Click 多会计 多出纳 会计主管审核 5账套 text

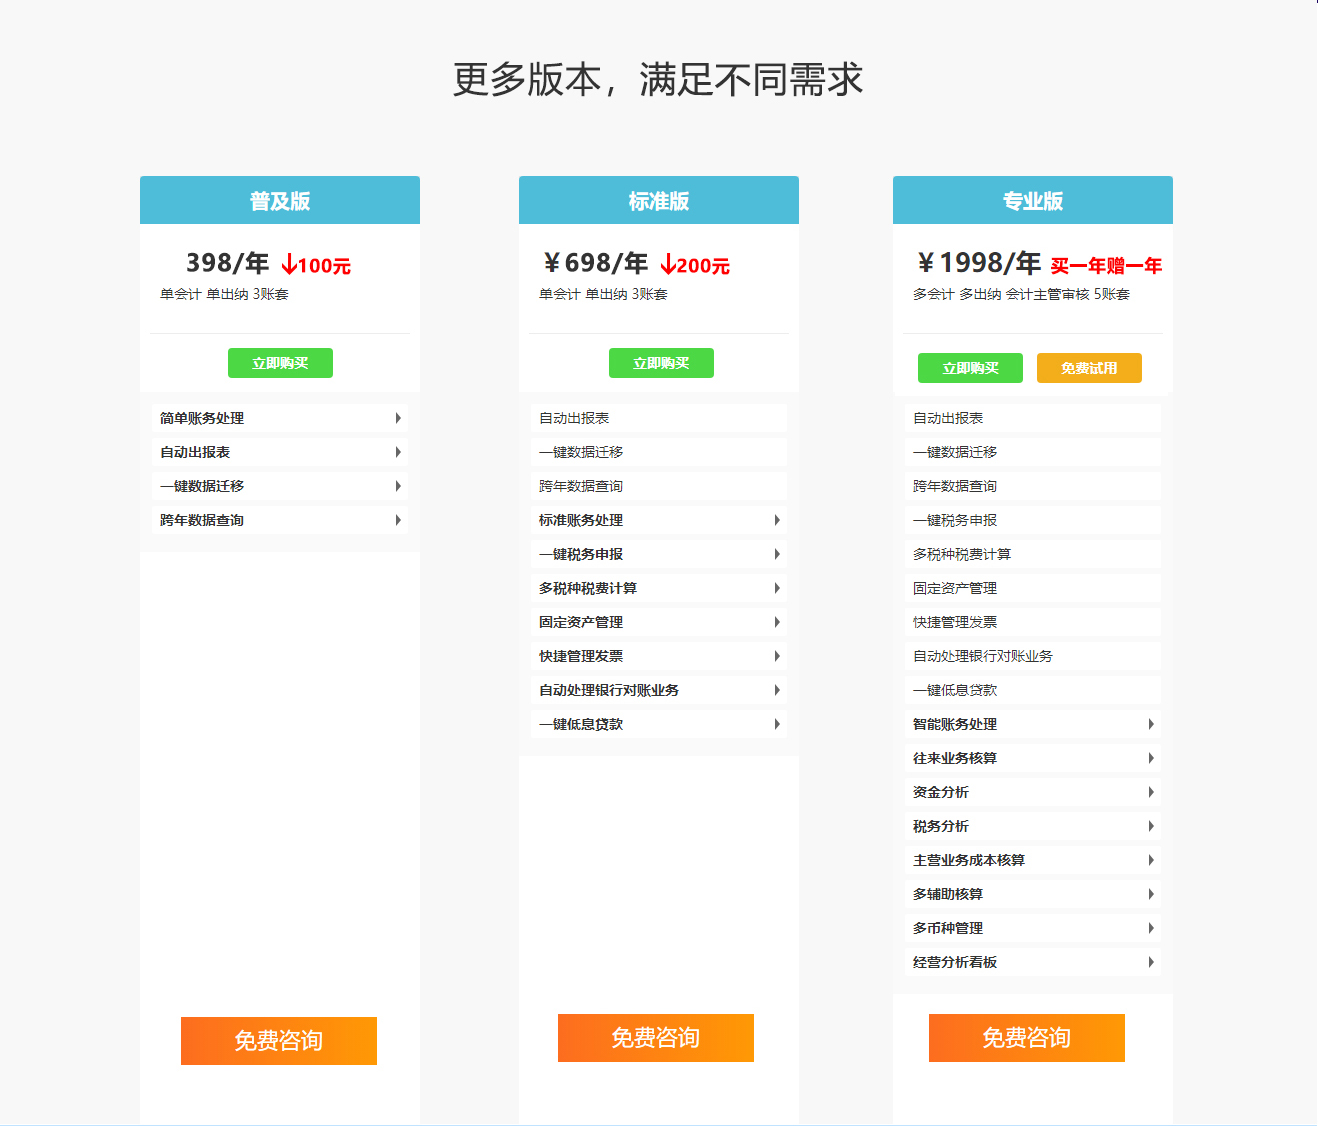(x=1021, y=294)
